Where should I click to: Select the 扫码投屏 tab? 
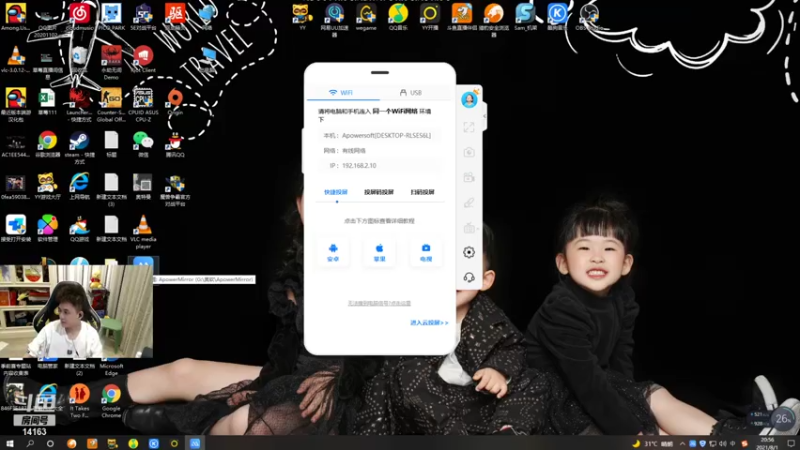tap(422, 192)
